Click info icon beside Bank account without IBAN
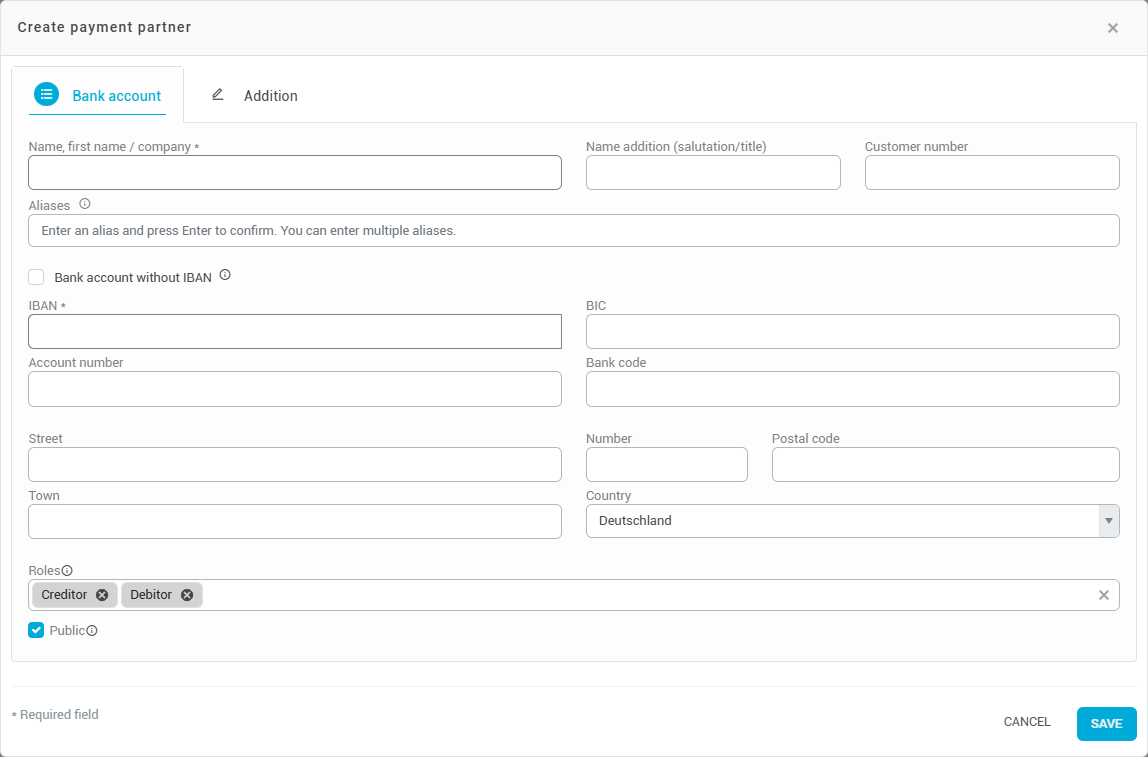Image resolution: width=1148 pixels, height=757 pixels. coord(225,275)
